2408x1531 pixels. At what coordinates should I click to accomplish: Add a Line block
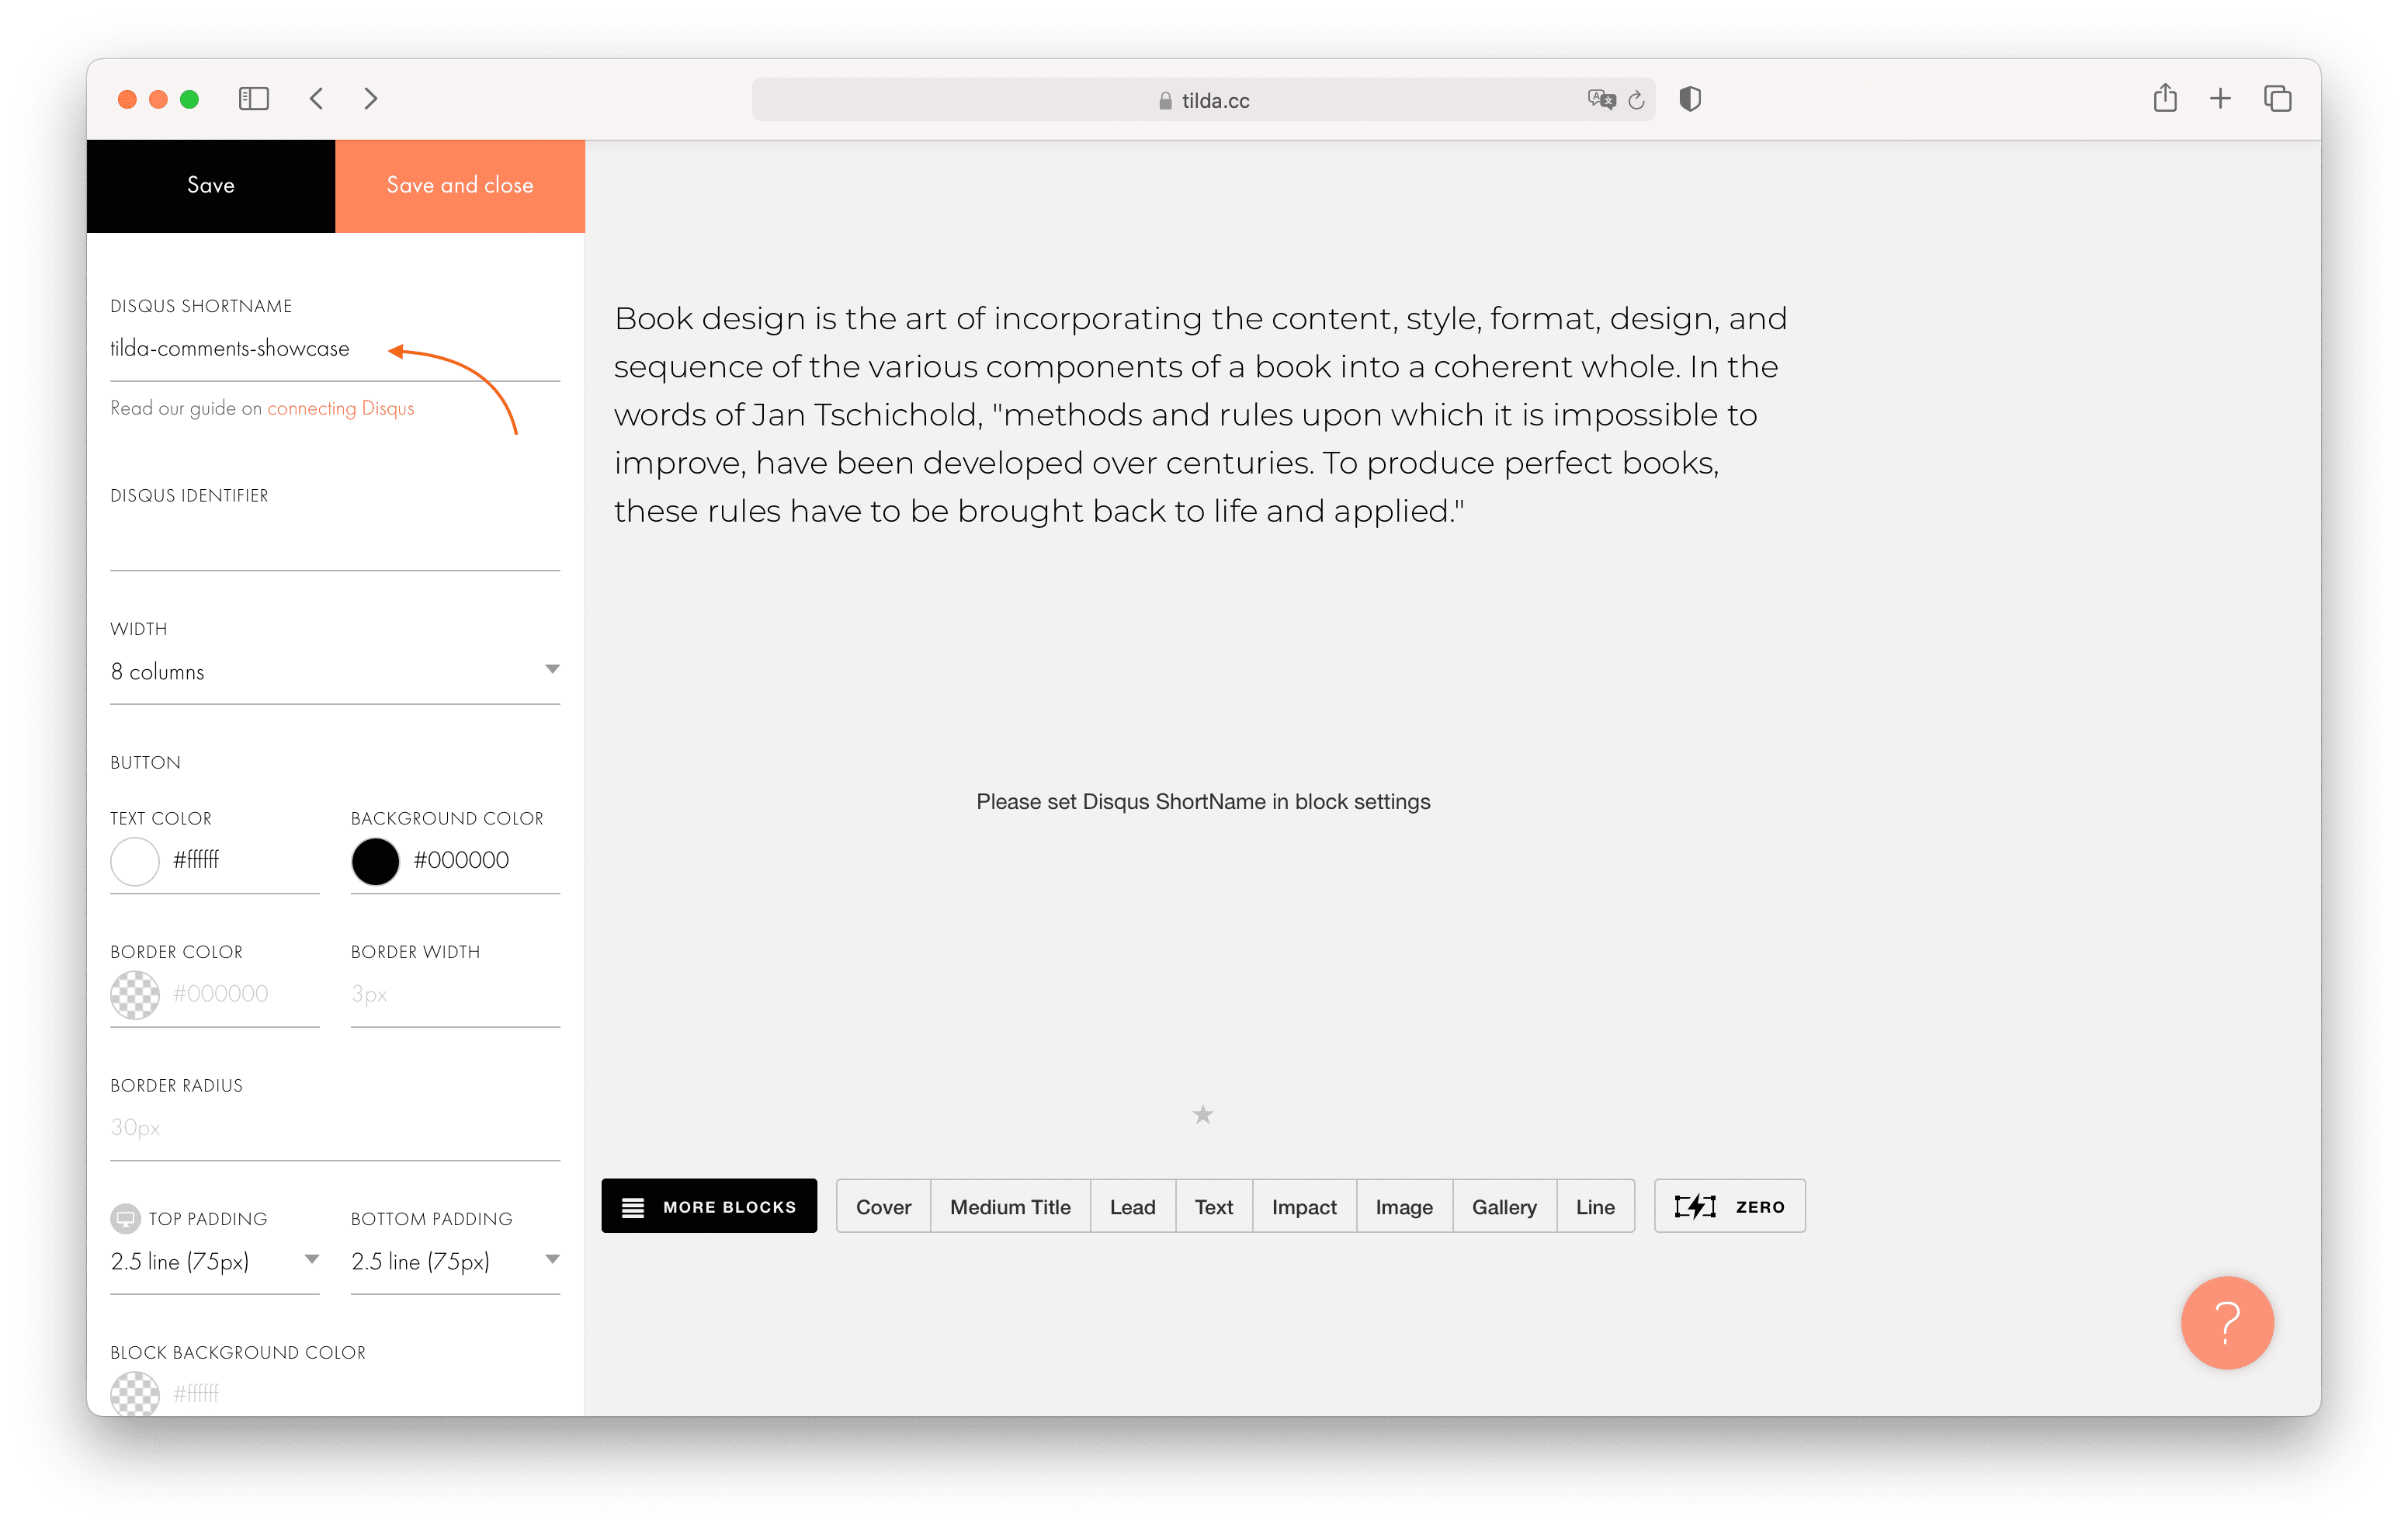[1595, 1206]
